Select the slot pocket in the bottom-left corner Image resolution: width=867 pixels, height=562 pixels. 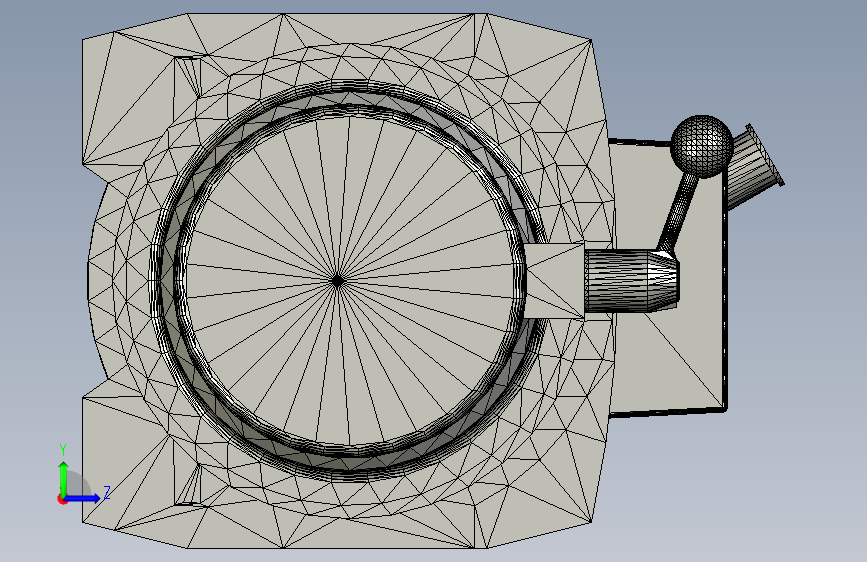click(187, 485)
